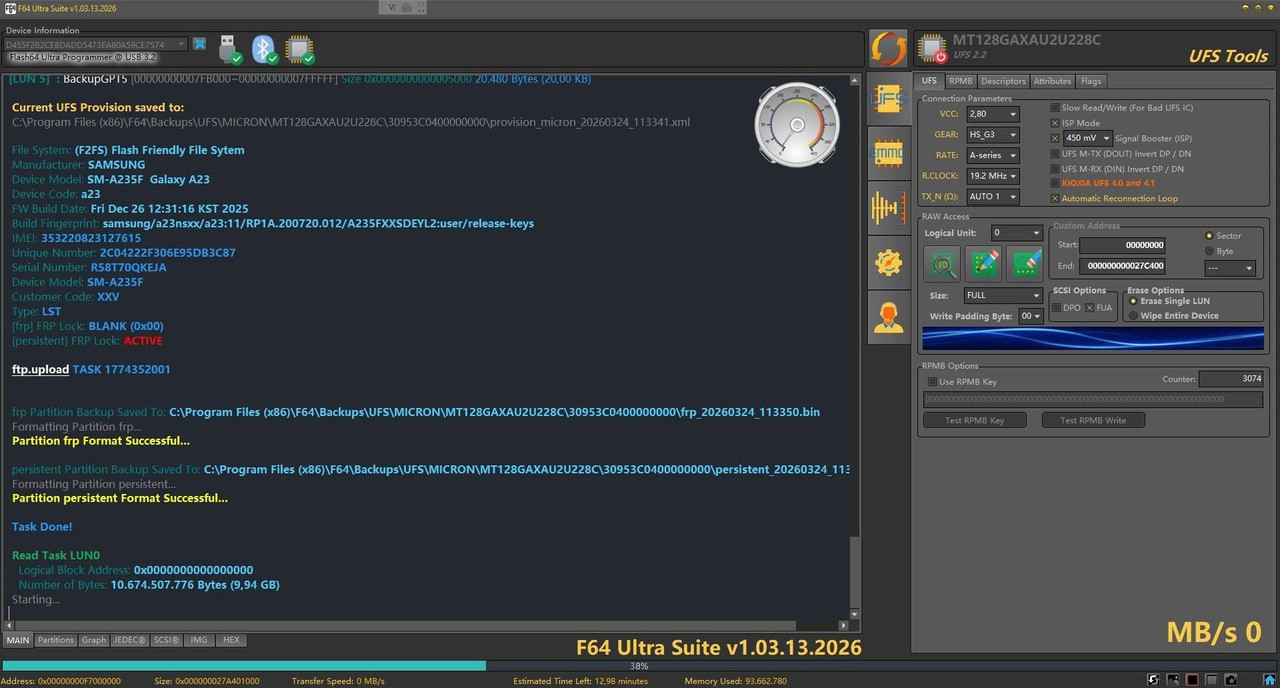Switch to Attributes tab
1280x688 pixels.
click(x=1052, y=81)
